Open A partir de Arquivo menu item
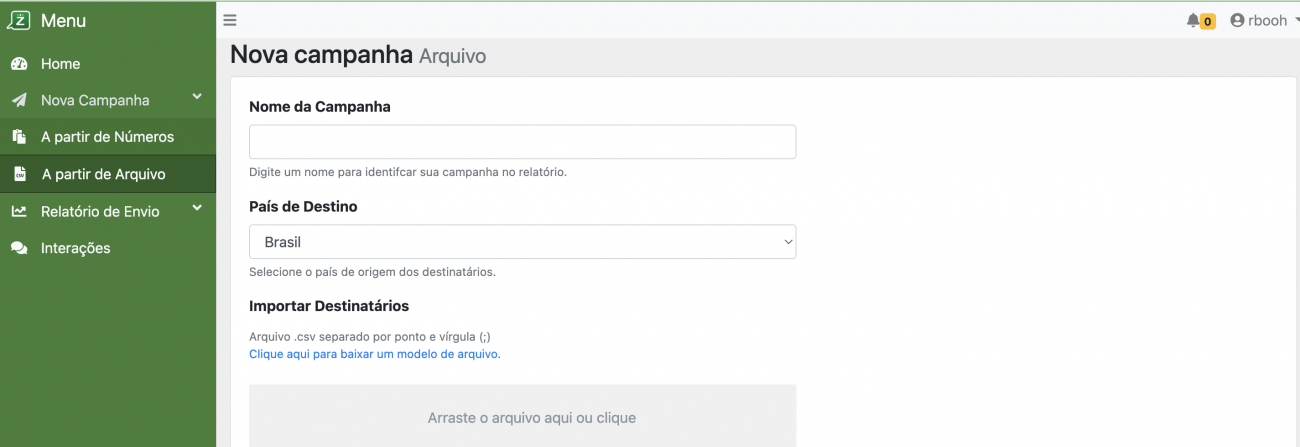This screenshot has width=1300, height=447. [108, 174]
